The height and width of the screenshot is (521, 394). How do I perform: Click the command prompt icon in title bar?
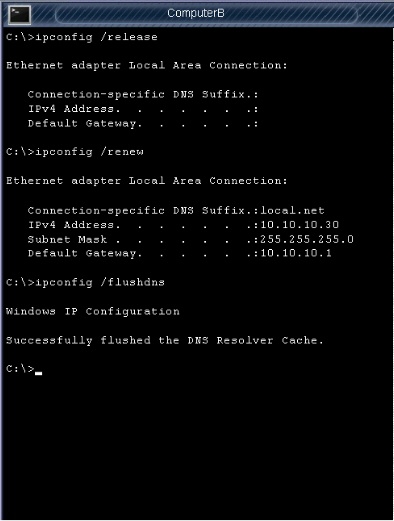pos(19,15)
